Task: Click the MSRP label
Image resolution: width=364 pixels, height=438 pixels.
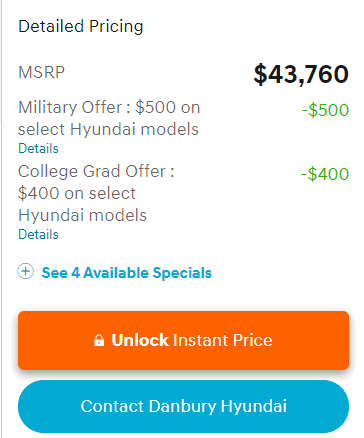Action: click(42, 72)
